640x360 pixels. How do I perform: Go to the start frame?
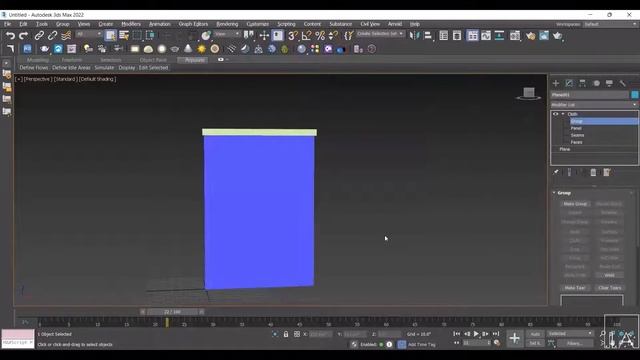point(456,334)
